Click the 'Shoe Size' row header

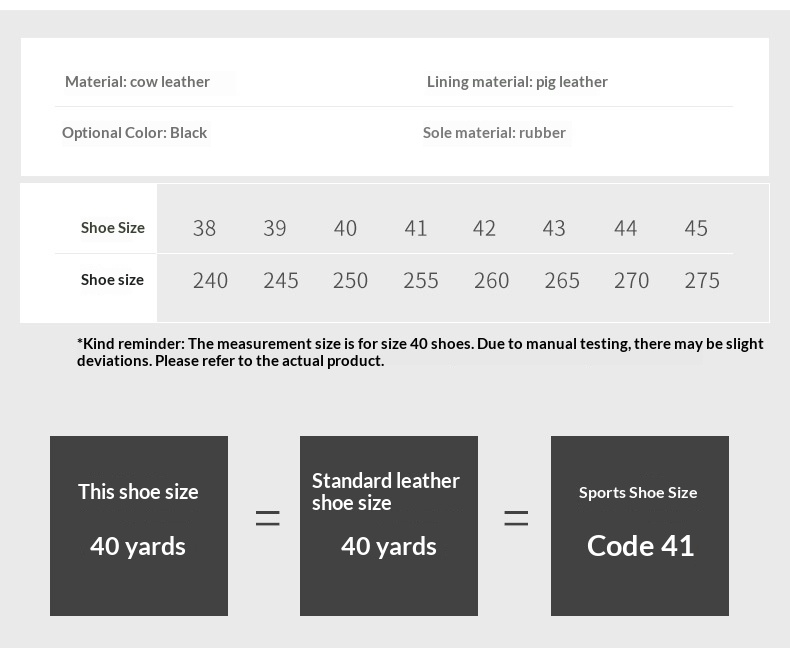[113, 228]
